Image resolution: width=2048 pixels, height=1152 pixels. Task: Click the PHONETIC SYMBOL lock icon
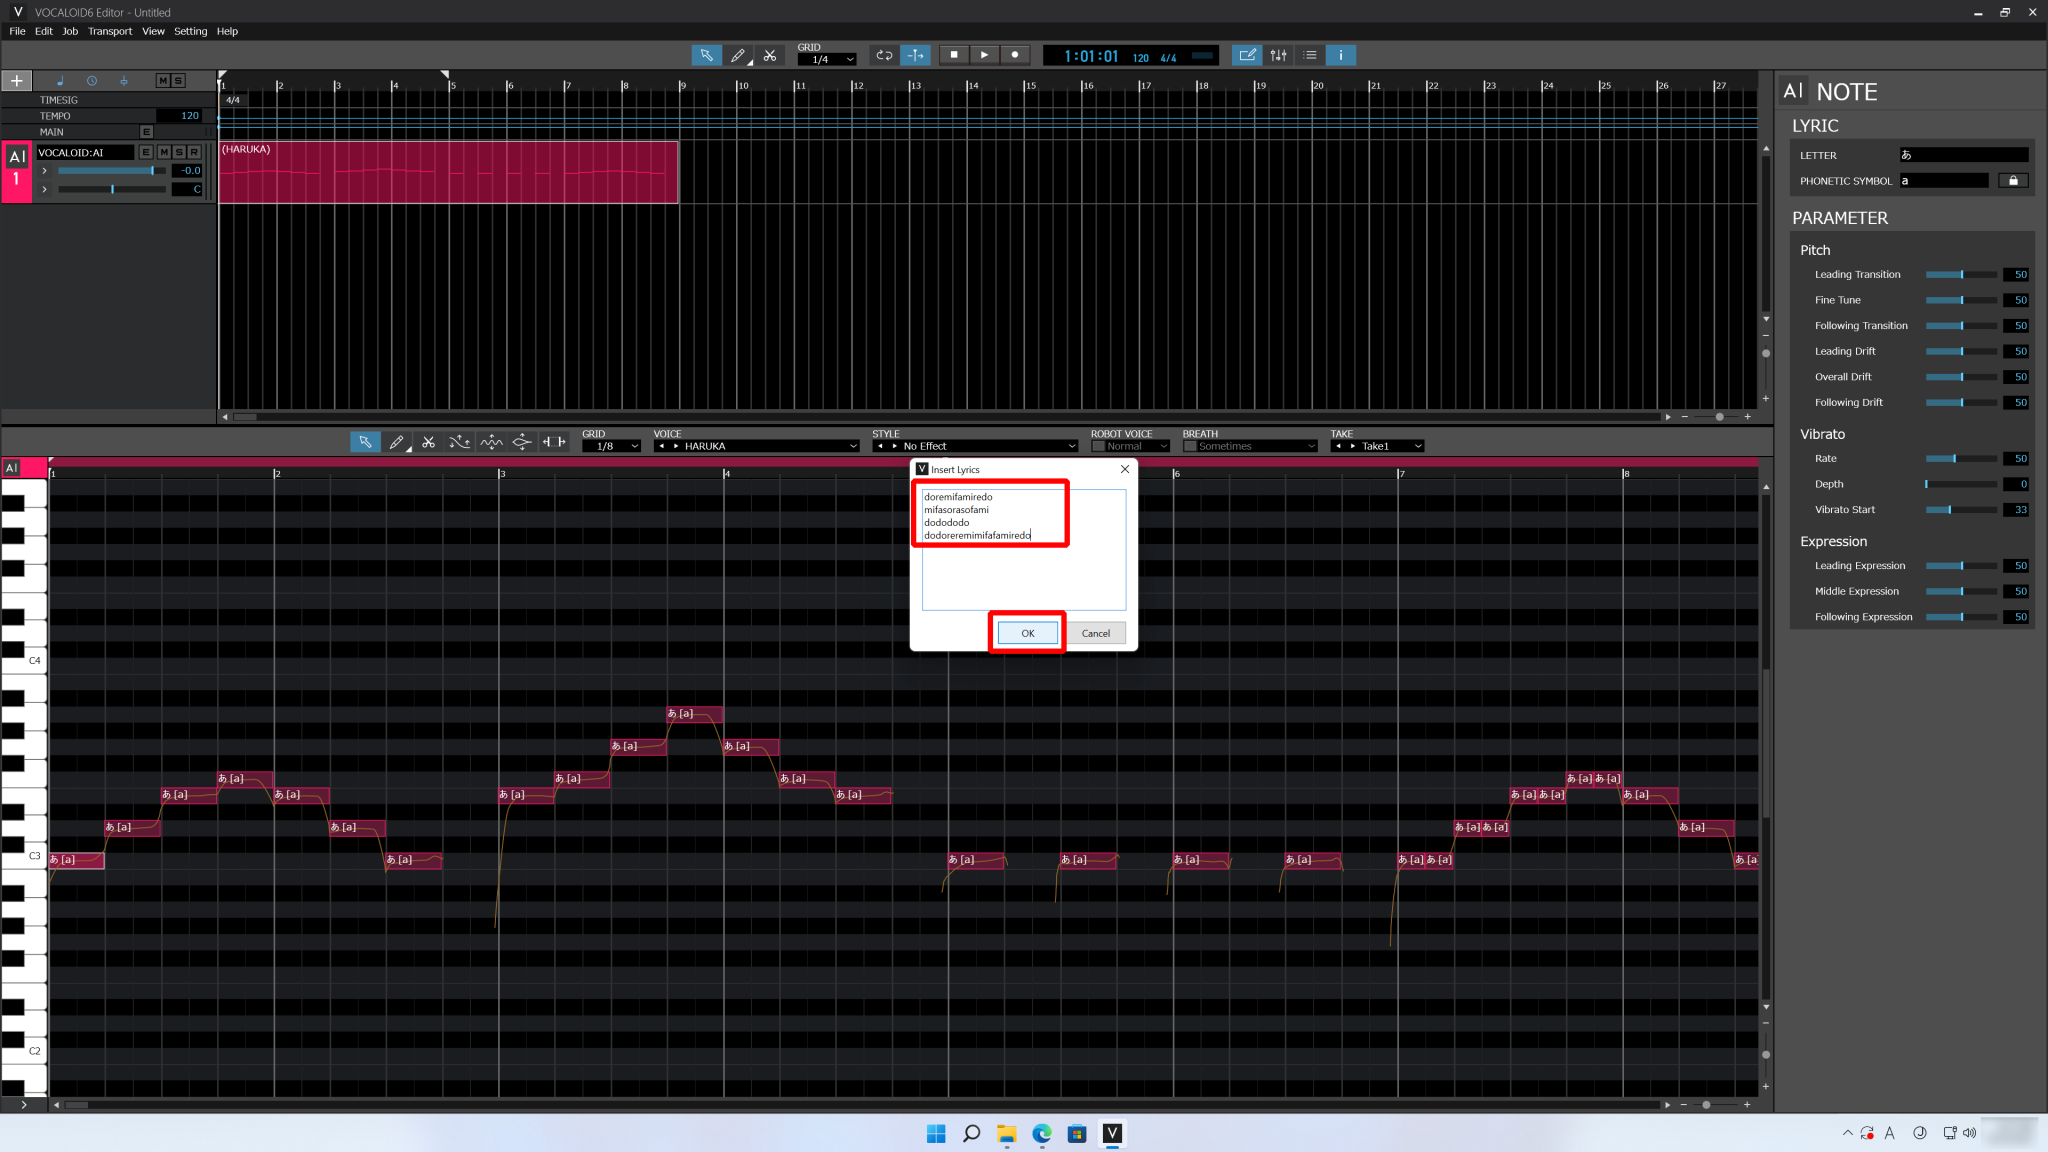pyautogui.click(x=2013, y=180)
